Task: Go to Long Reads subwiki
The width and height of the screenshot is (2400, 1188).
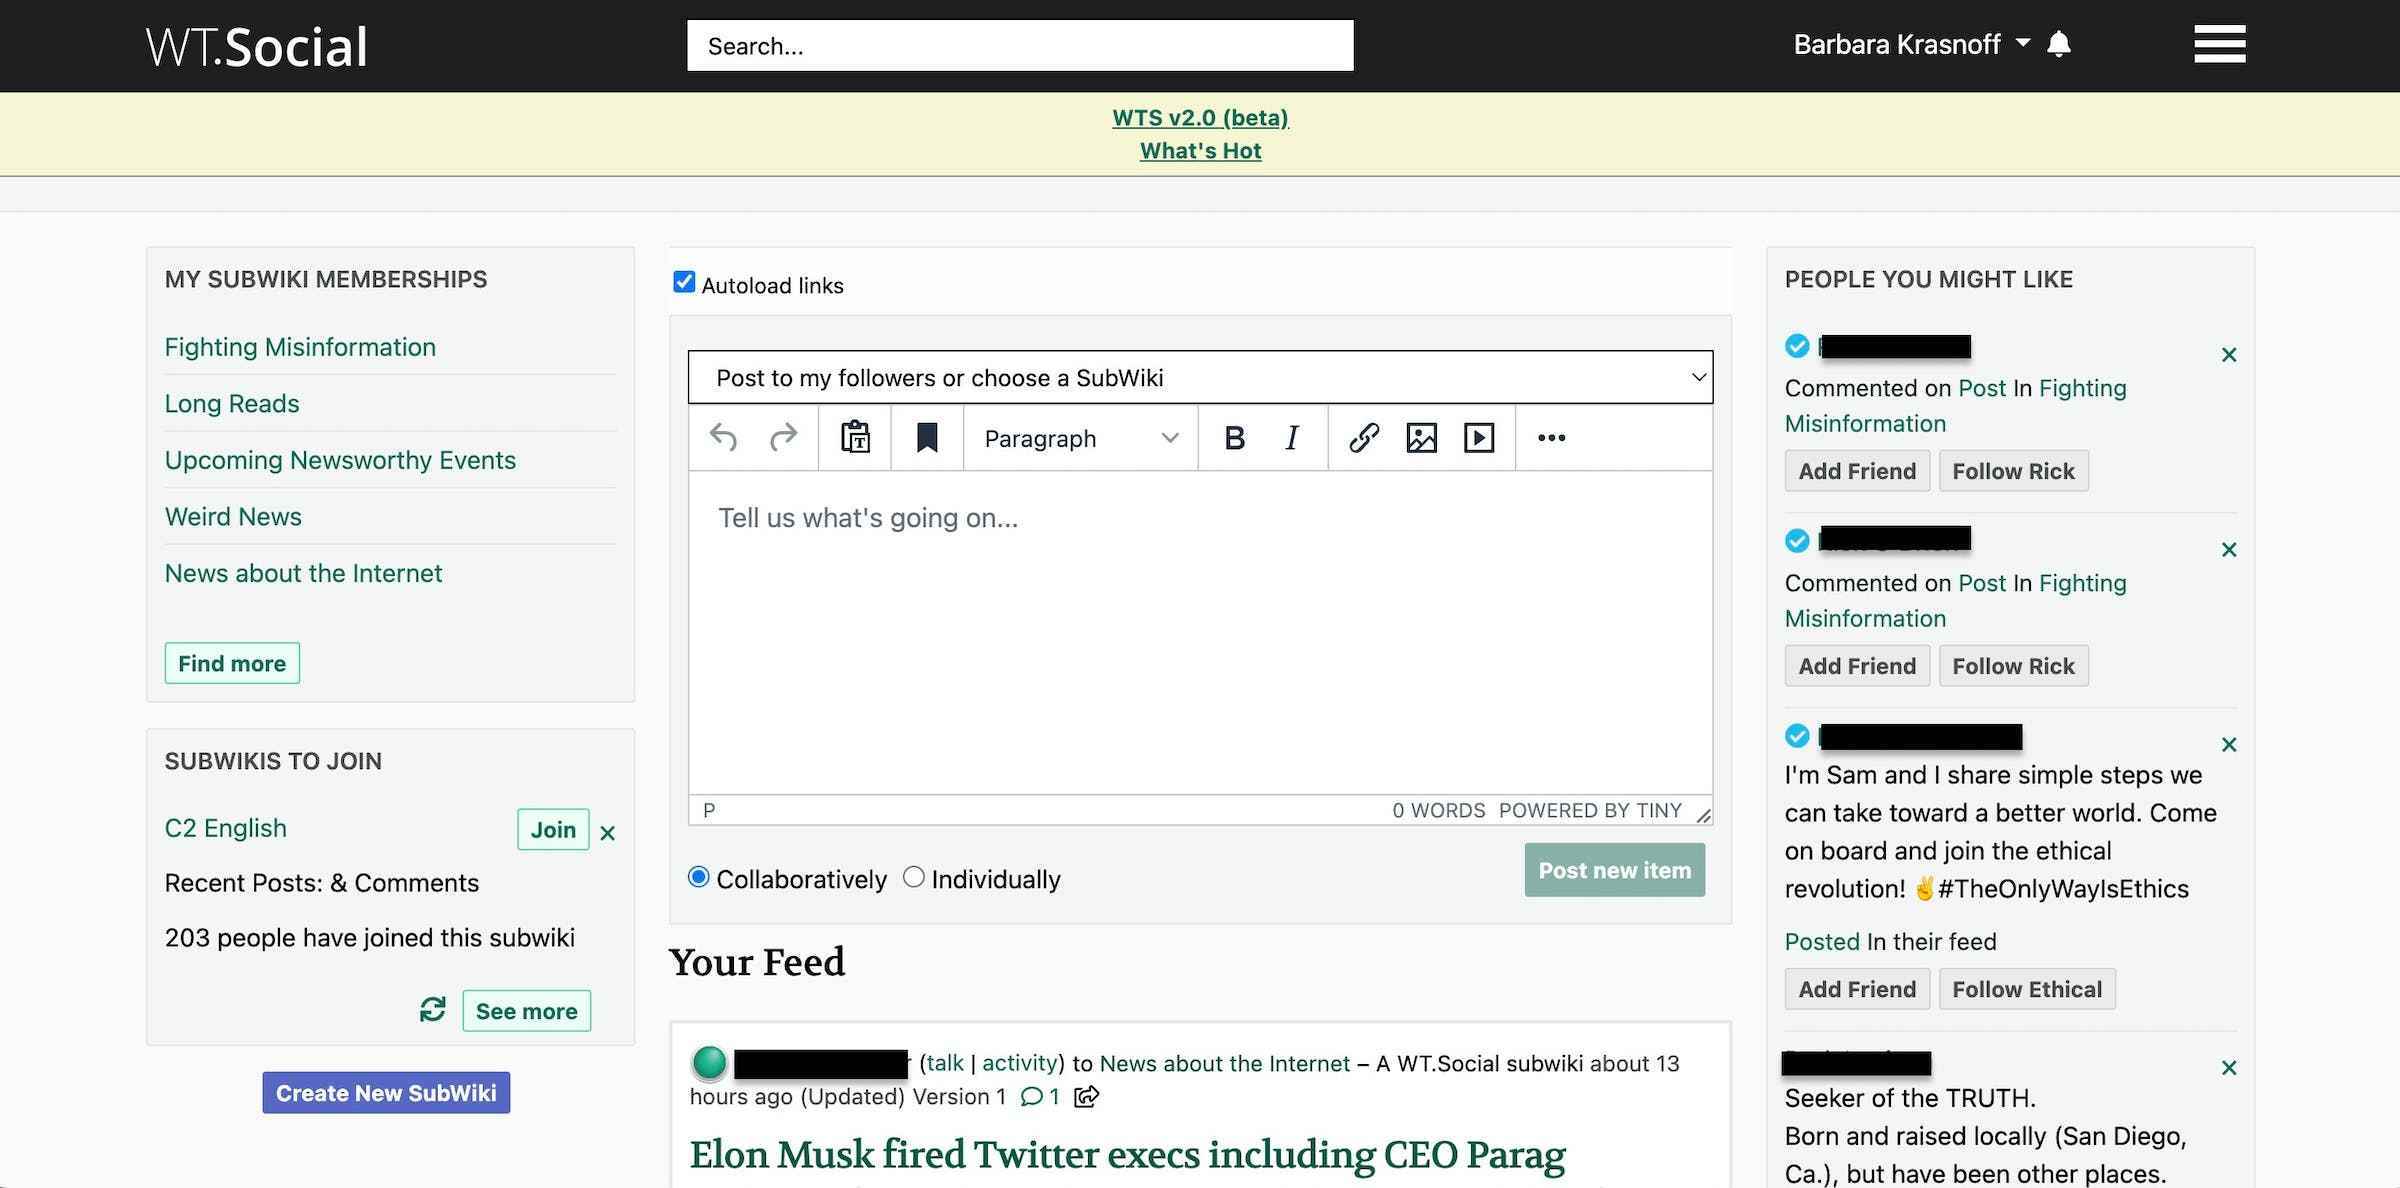Action: [x=232, y=403]
